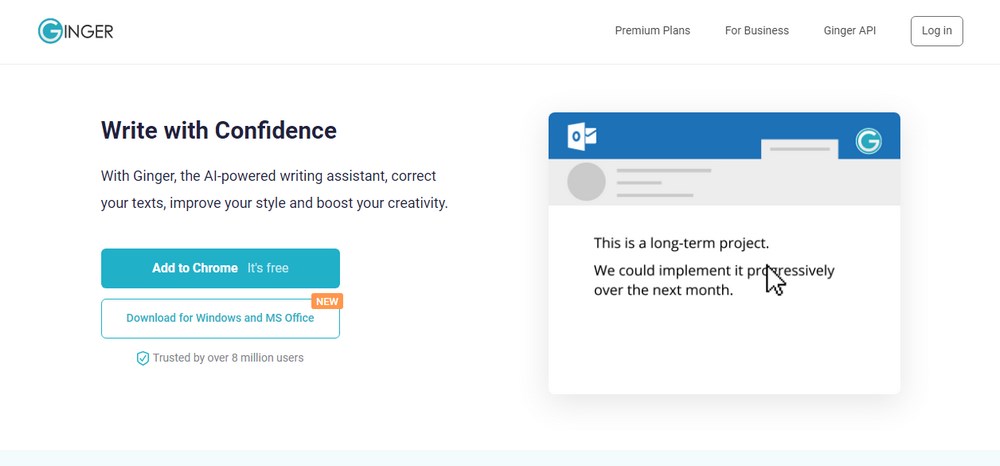This screenshot has height=466, width=1000.
Task: Click the Write with Confidence heading
Action: (219, 130)
